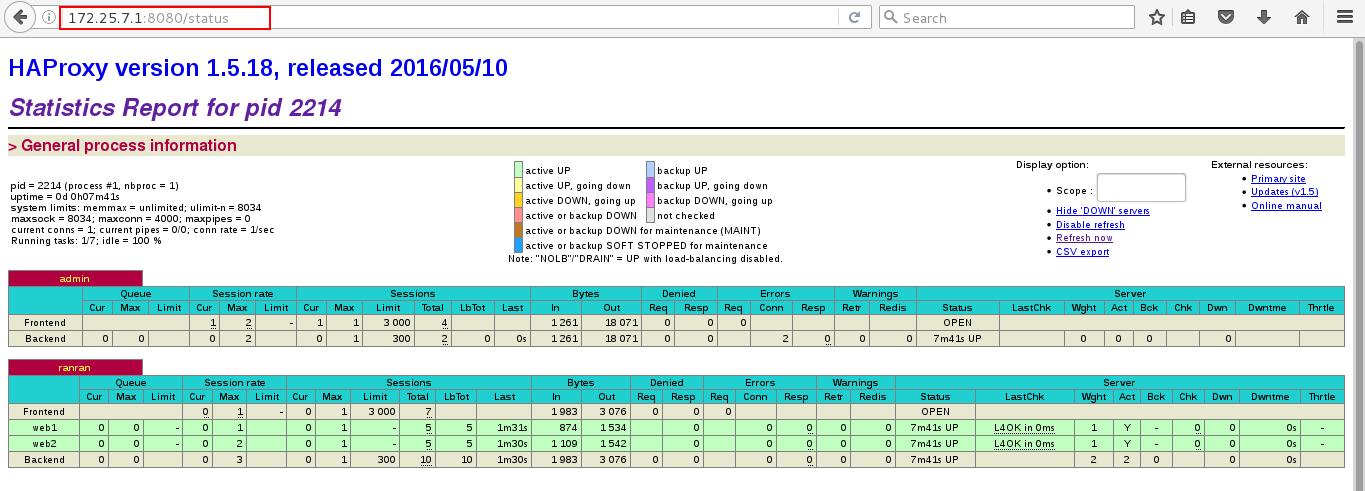Viewport: 1365px width, 491px height.
Task: Open the Hide 'DOWN' servers link
Action: 1102,211
